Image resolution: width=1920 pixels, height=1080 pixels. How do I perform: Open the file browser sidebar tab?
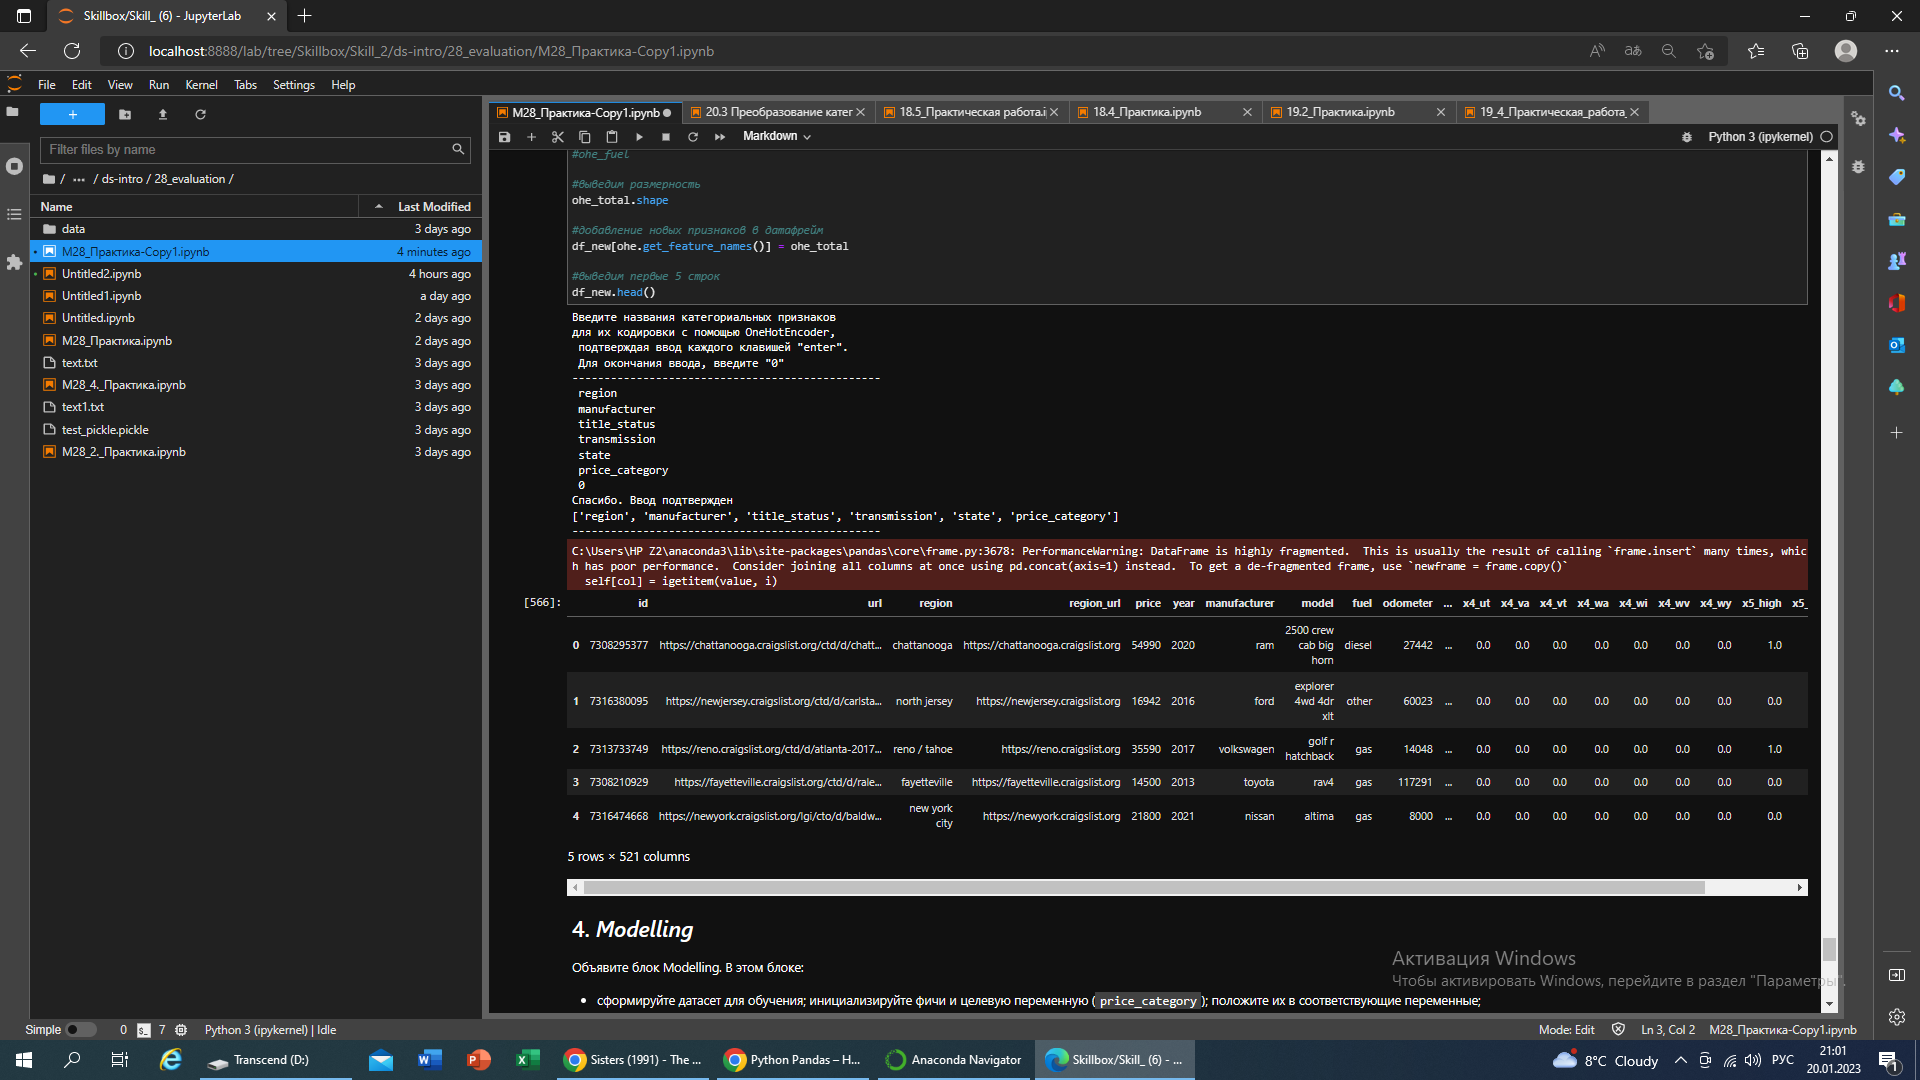13,112
